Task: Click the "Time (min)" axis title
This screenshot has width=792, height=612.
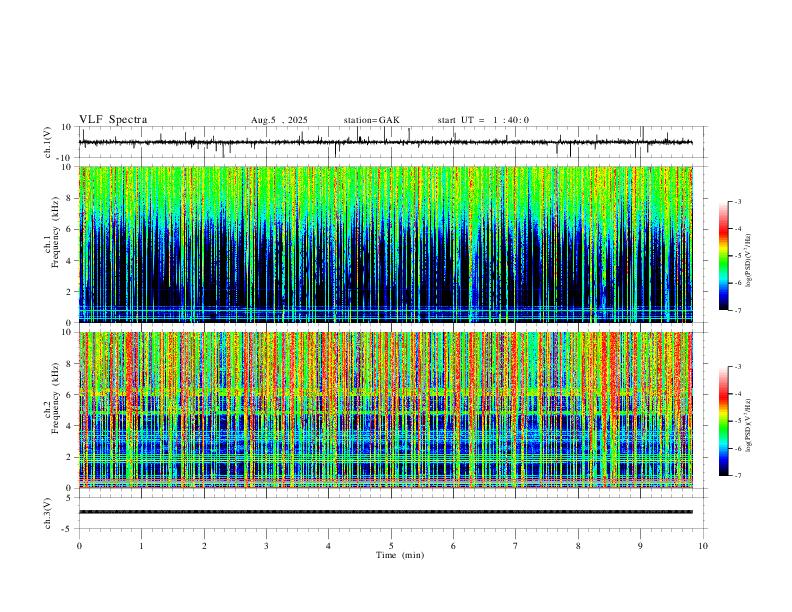Action: [x=400, y=555]
